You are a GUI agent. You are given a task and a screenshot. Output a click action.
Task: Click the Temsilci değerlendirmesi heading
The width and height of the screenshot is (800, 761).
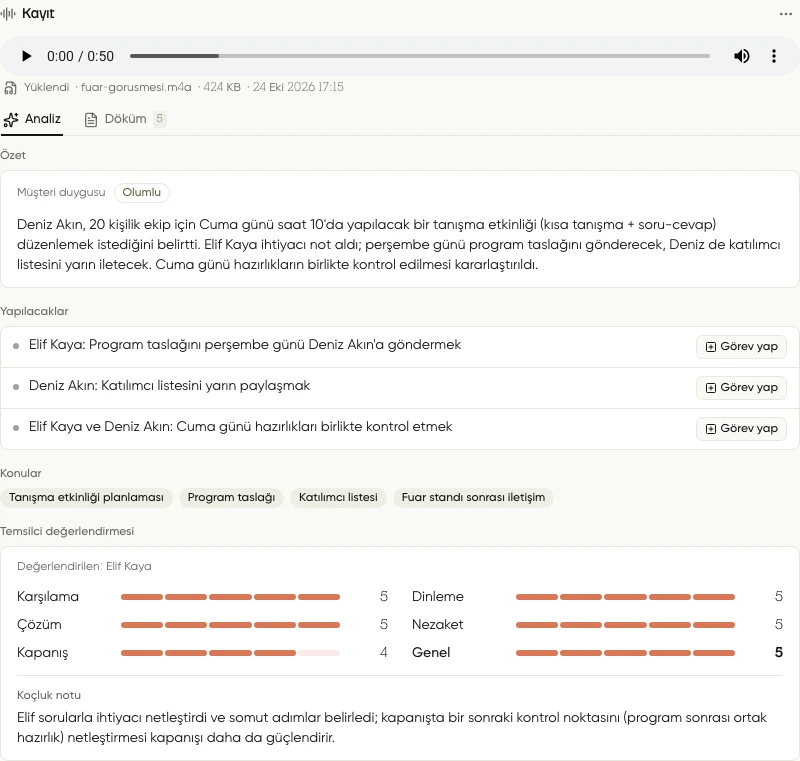point(67,531)
